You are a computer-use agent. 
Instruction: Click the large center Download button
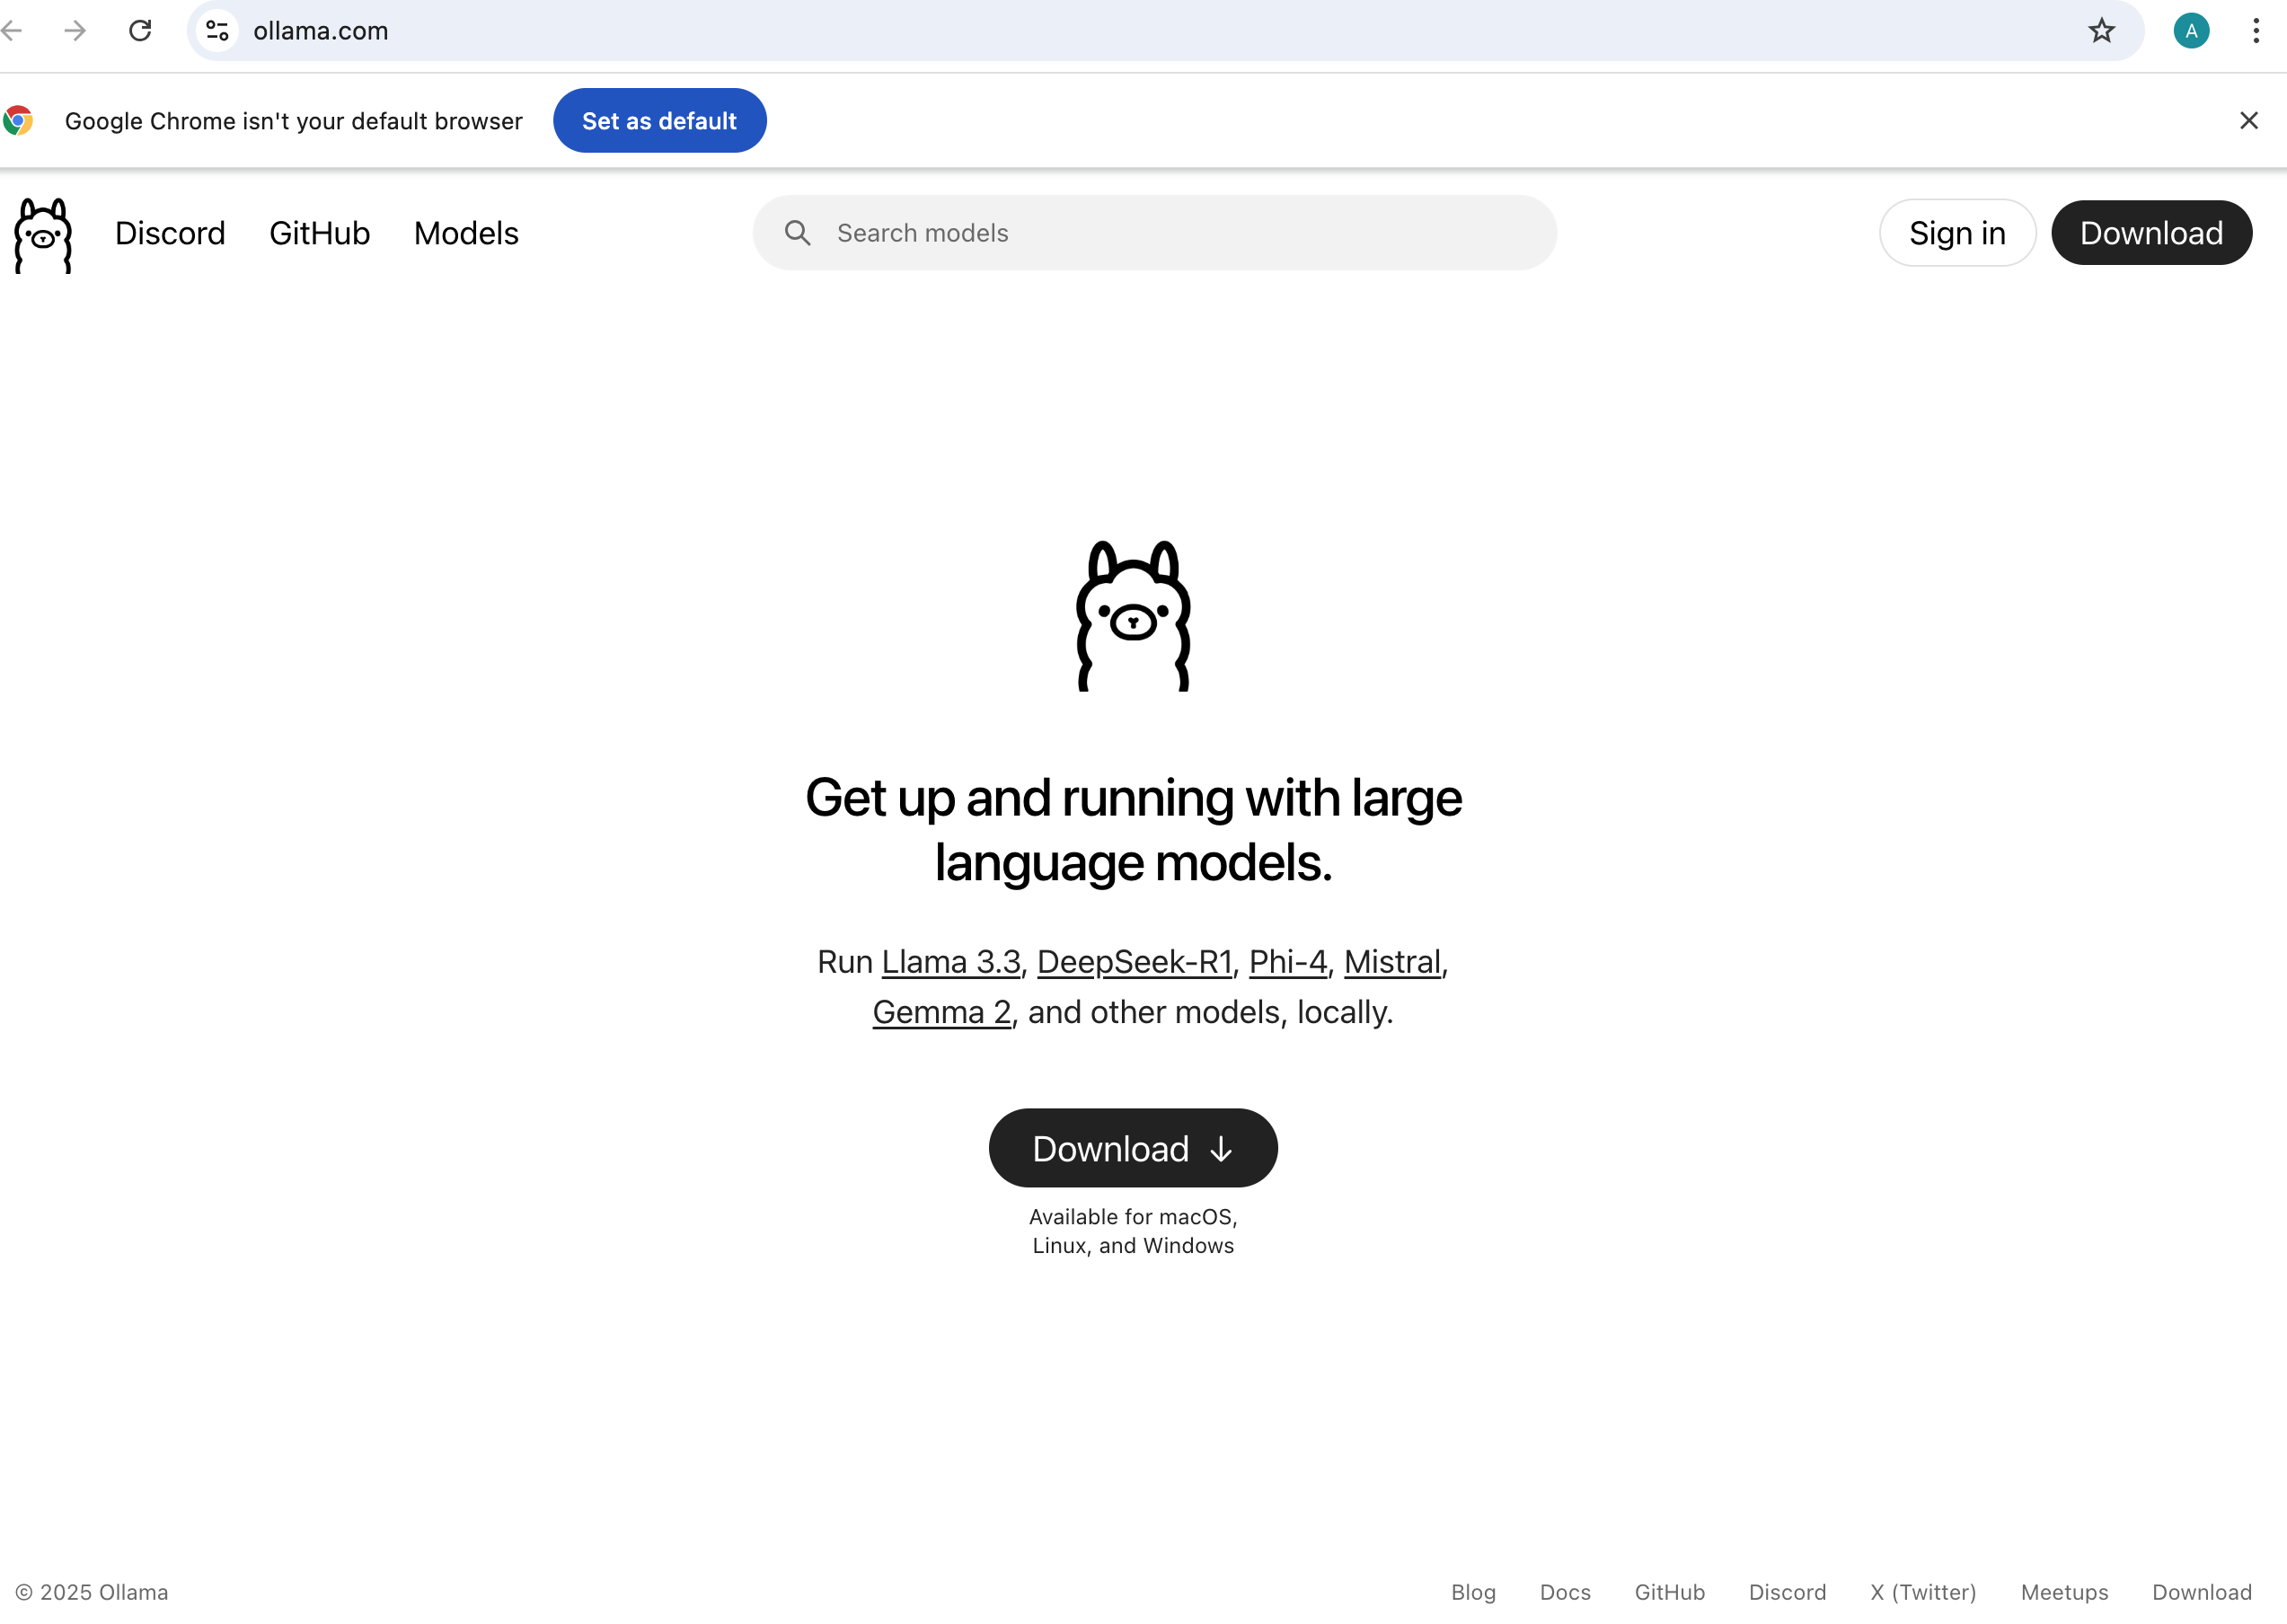pyautogui.click(x=1133, y=1148)
